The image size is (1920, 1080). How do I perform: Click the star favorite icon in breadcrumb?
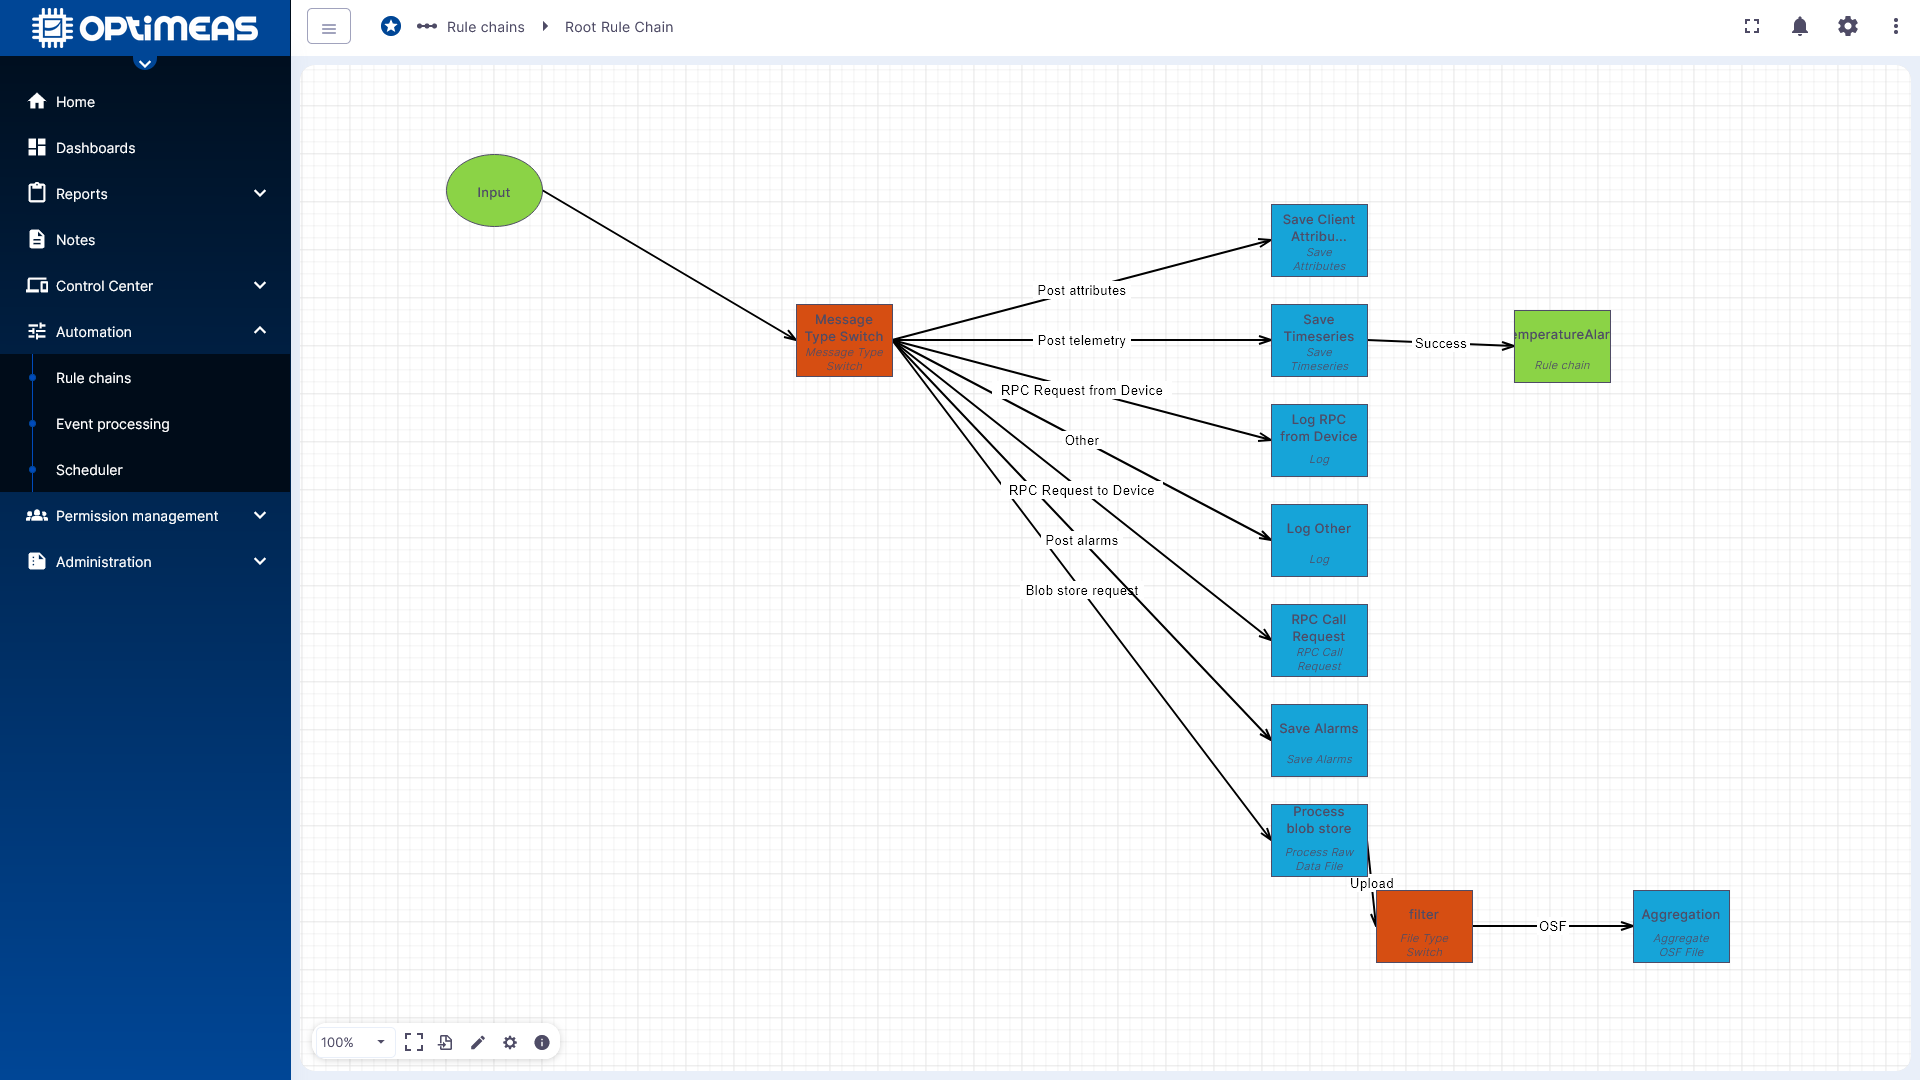point(391,26)
